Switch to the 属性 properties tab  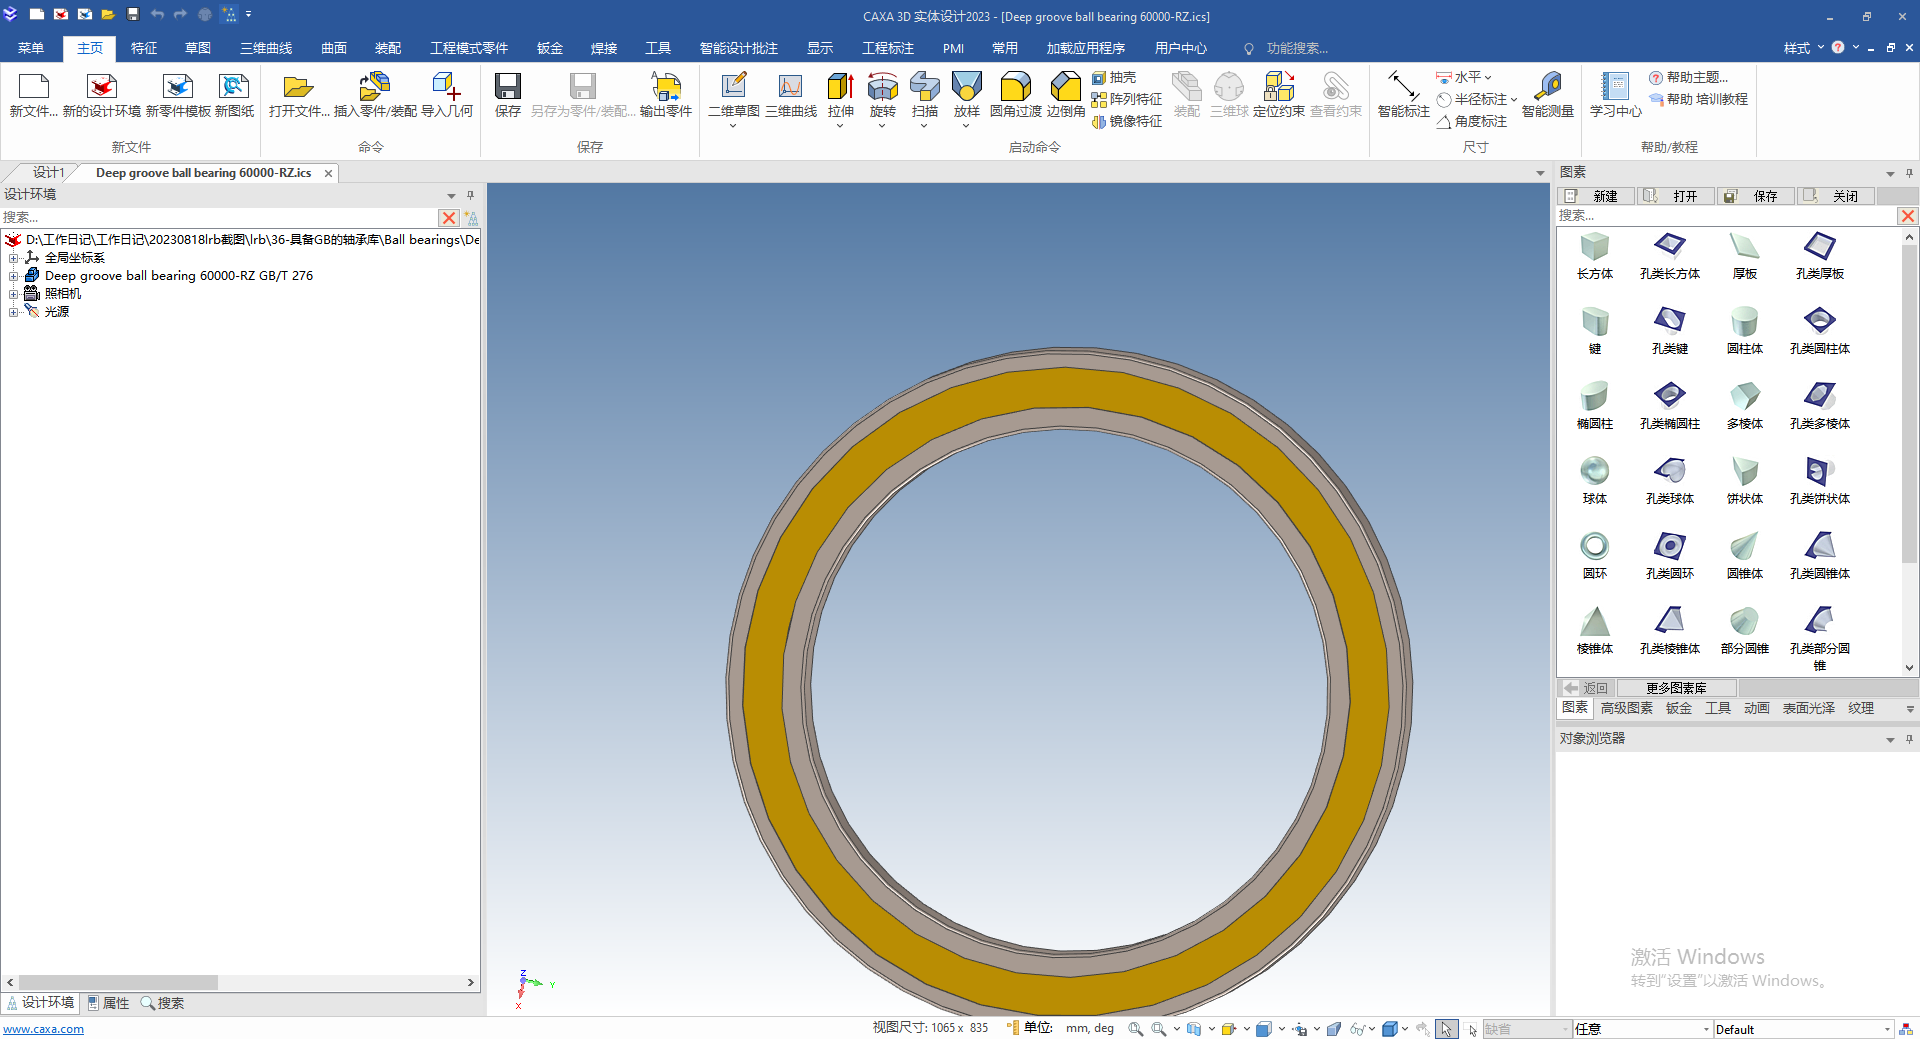108,1003
